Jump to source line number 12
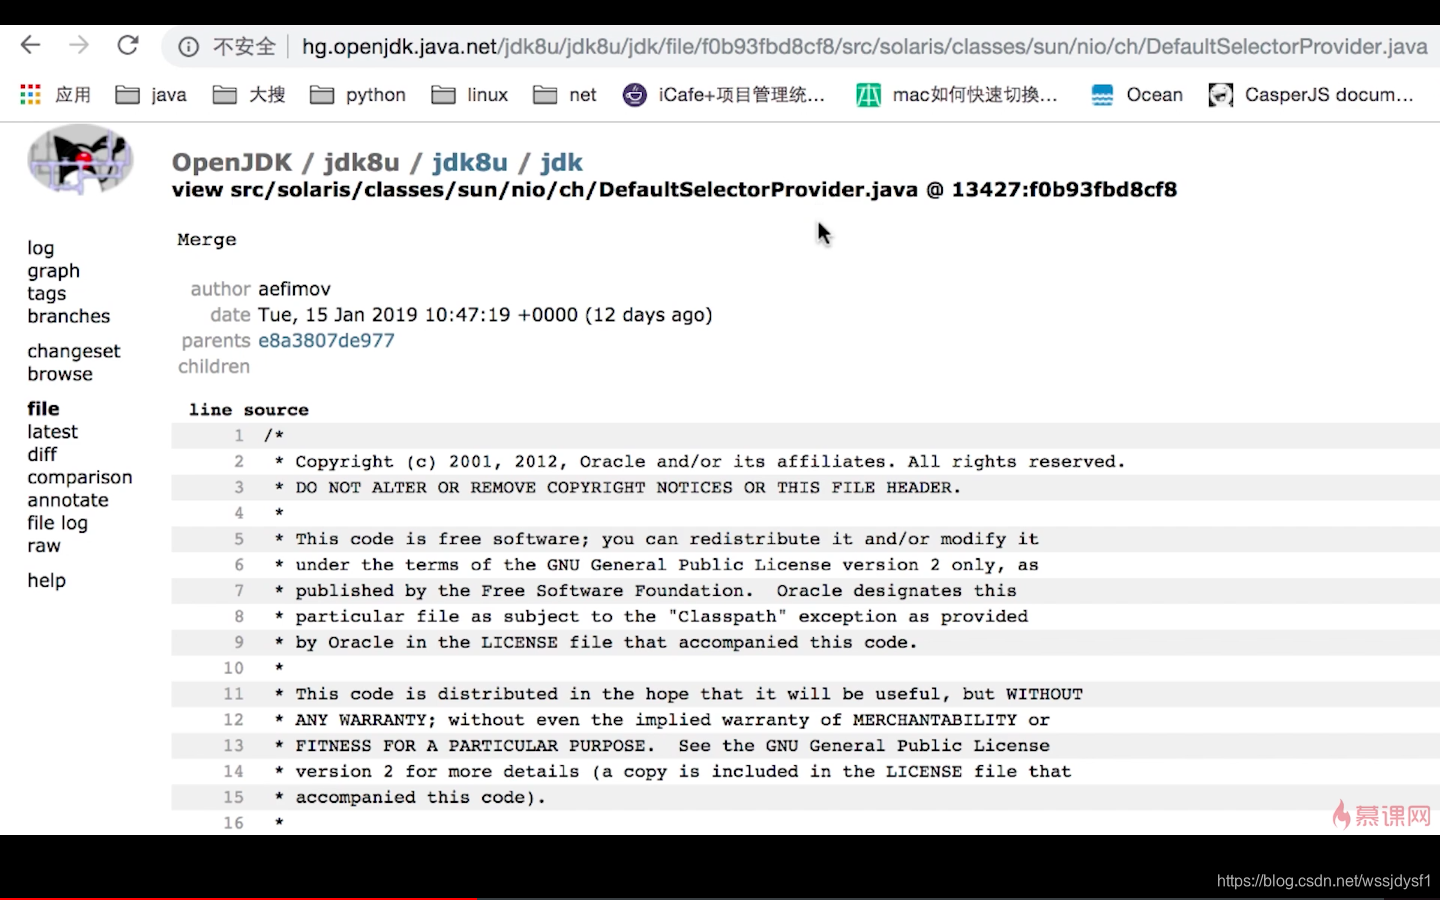This screenshot has height=900, width=1440. (x=233, y=720)
